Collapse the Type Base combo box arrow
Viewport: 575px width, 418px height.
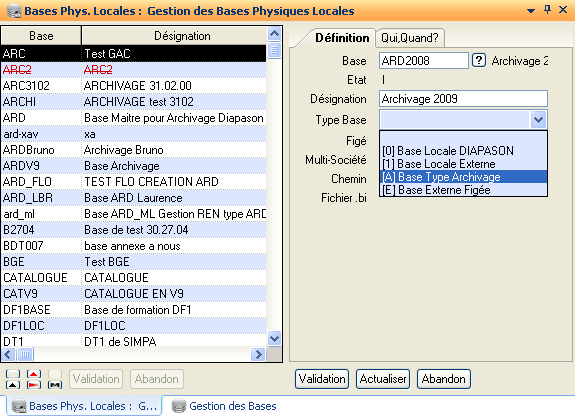pos(538,120)
